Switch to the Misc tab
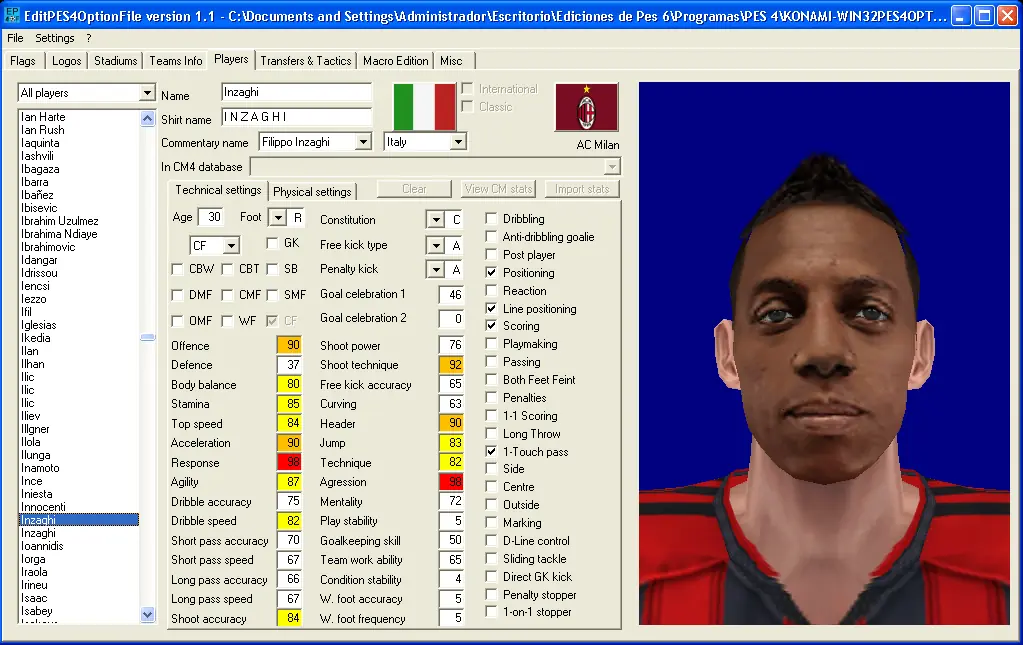 click(451, 61)
